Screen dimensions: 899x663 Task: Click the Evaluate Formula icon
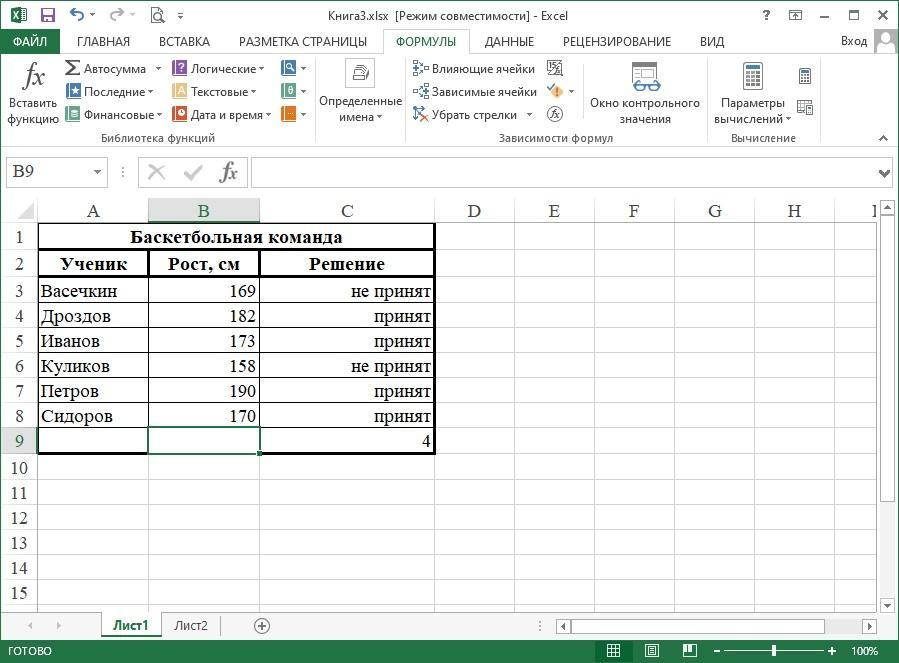(x=555, y=114)
